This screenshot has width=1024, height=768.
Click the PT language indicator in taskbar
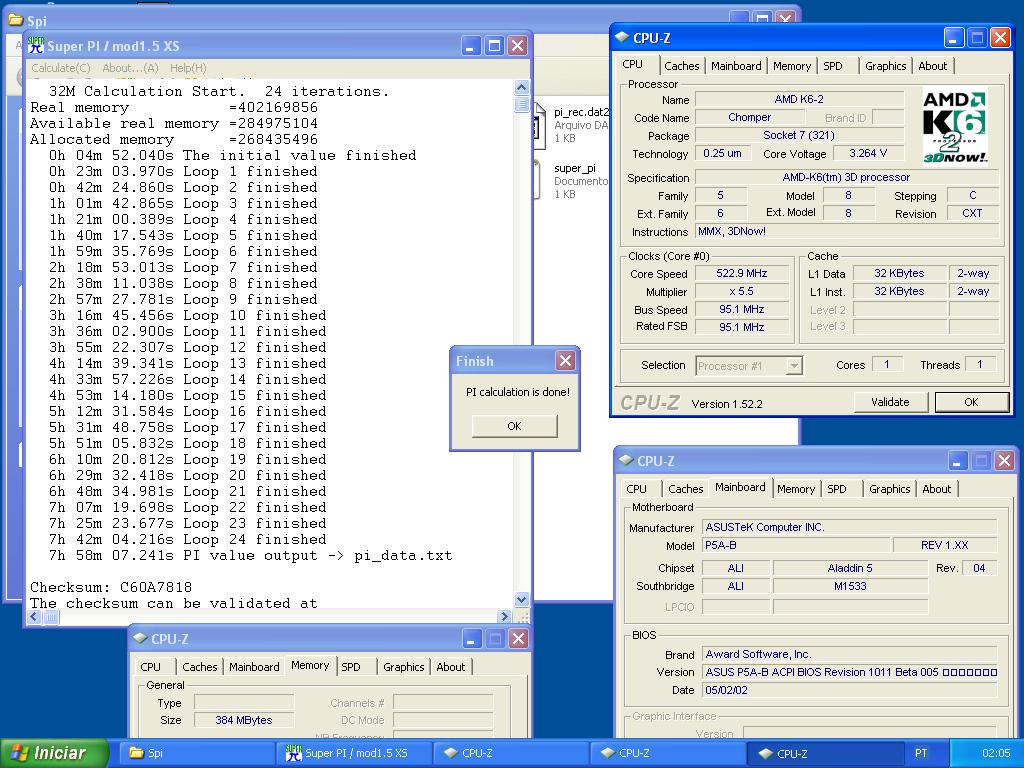(920, 753)
